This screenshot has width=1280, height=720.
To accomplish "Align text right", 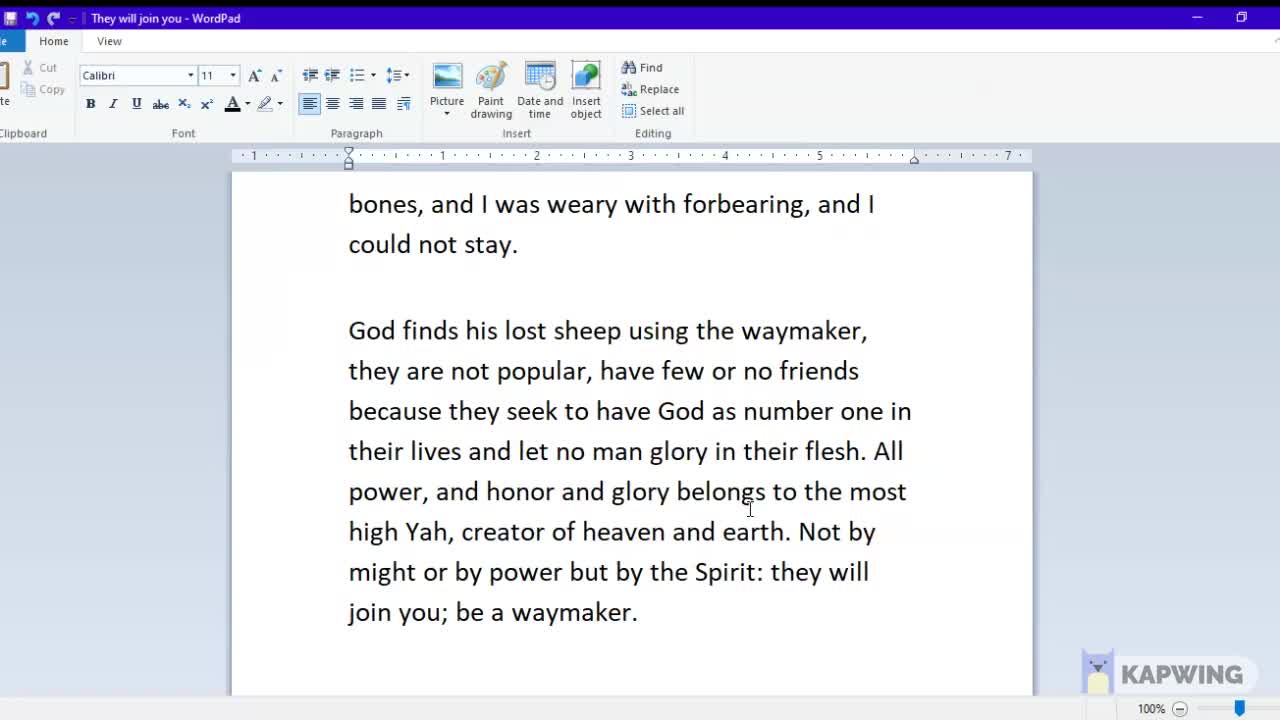I will tap(356, 104).
